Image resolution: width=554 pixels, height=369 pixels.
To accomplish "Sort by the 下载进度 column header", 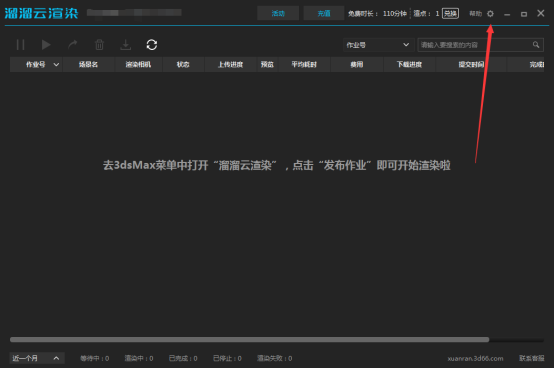I will coord(409,64).
